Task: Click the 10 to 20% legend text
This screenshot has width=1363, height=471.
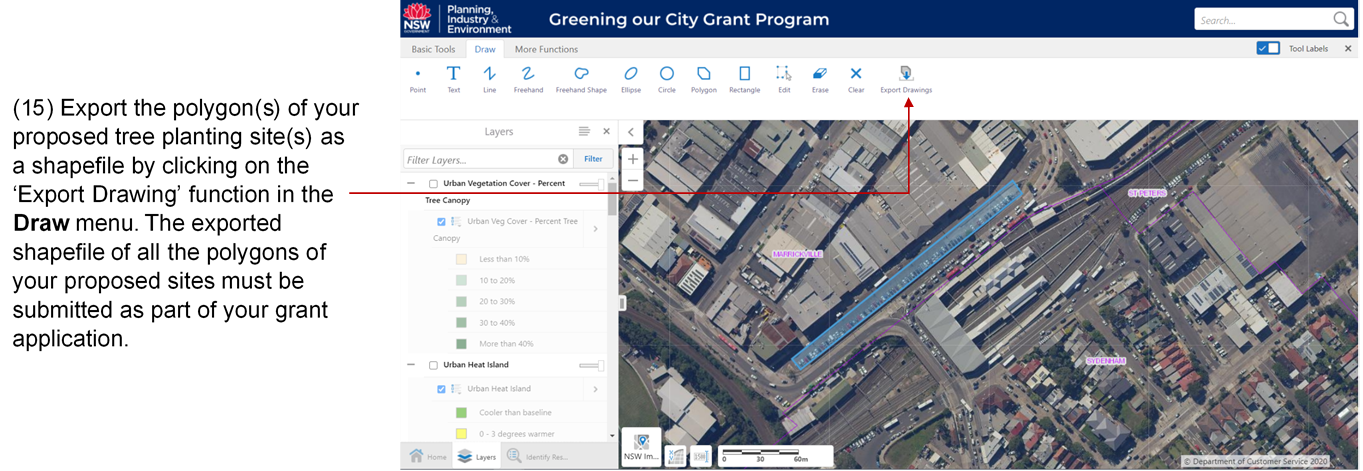Action: 497,280
